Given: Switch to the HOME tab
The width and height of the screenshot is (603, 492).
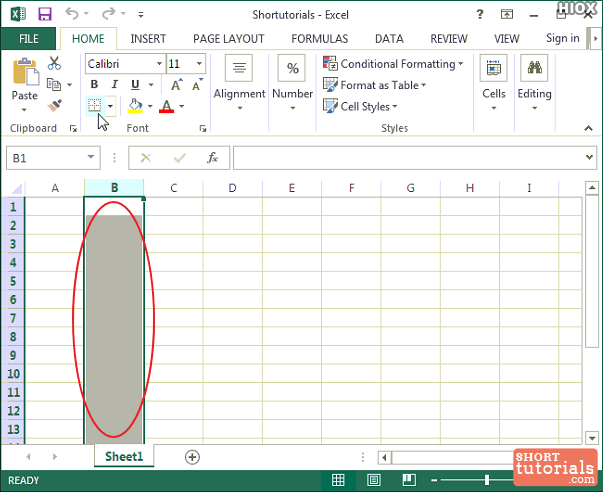Looking at the screenshot, I should (x=88, y=38).
